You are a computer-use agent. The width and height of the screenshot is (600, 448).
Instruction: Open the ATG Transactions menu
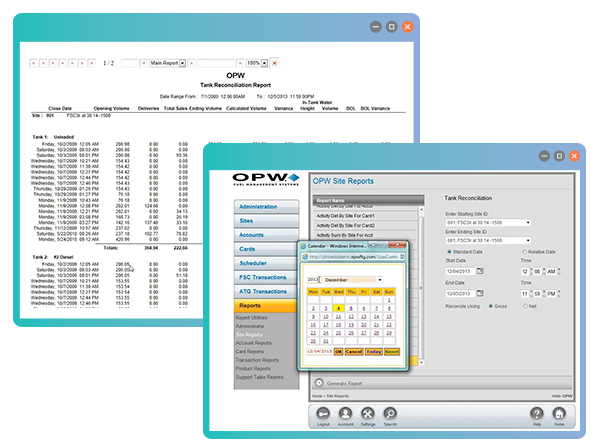(266, 292)
